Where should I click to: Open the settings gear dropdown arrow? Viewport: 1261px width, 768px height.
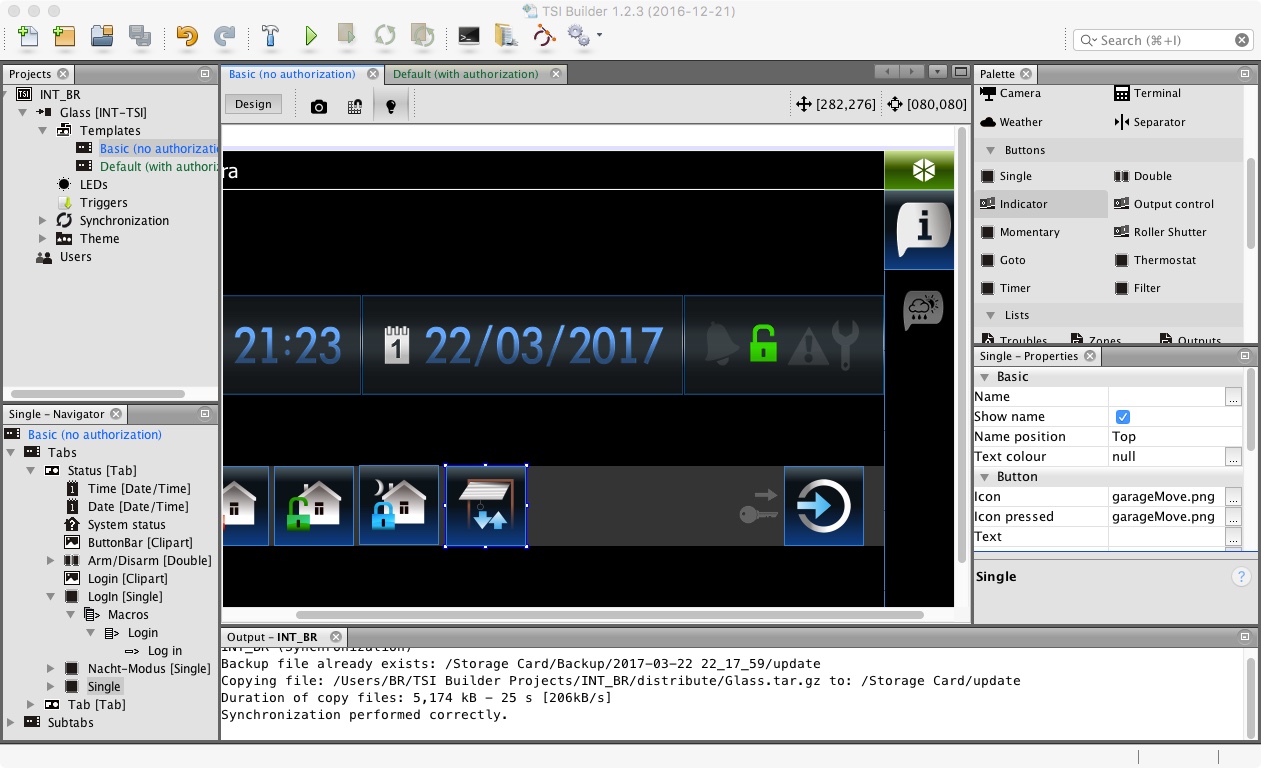point(599,36)
